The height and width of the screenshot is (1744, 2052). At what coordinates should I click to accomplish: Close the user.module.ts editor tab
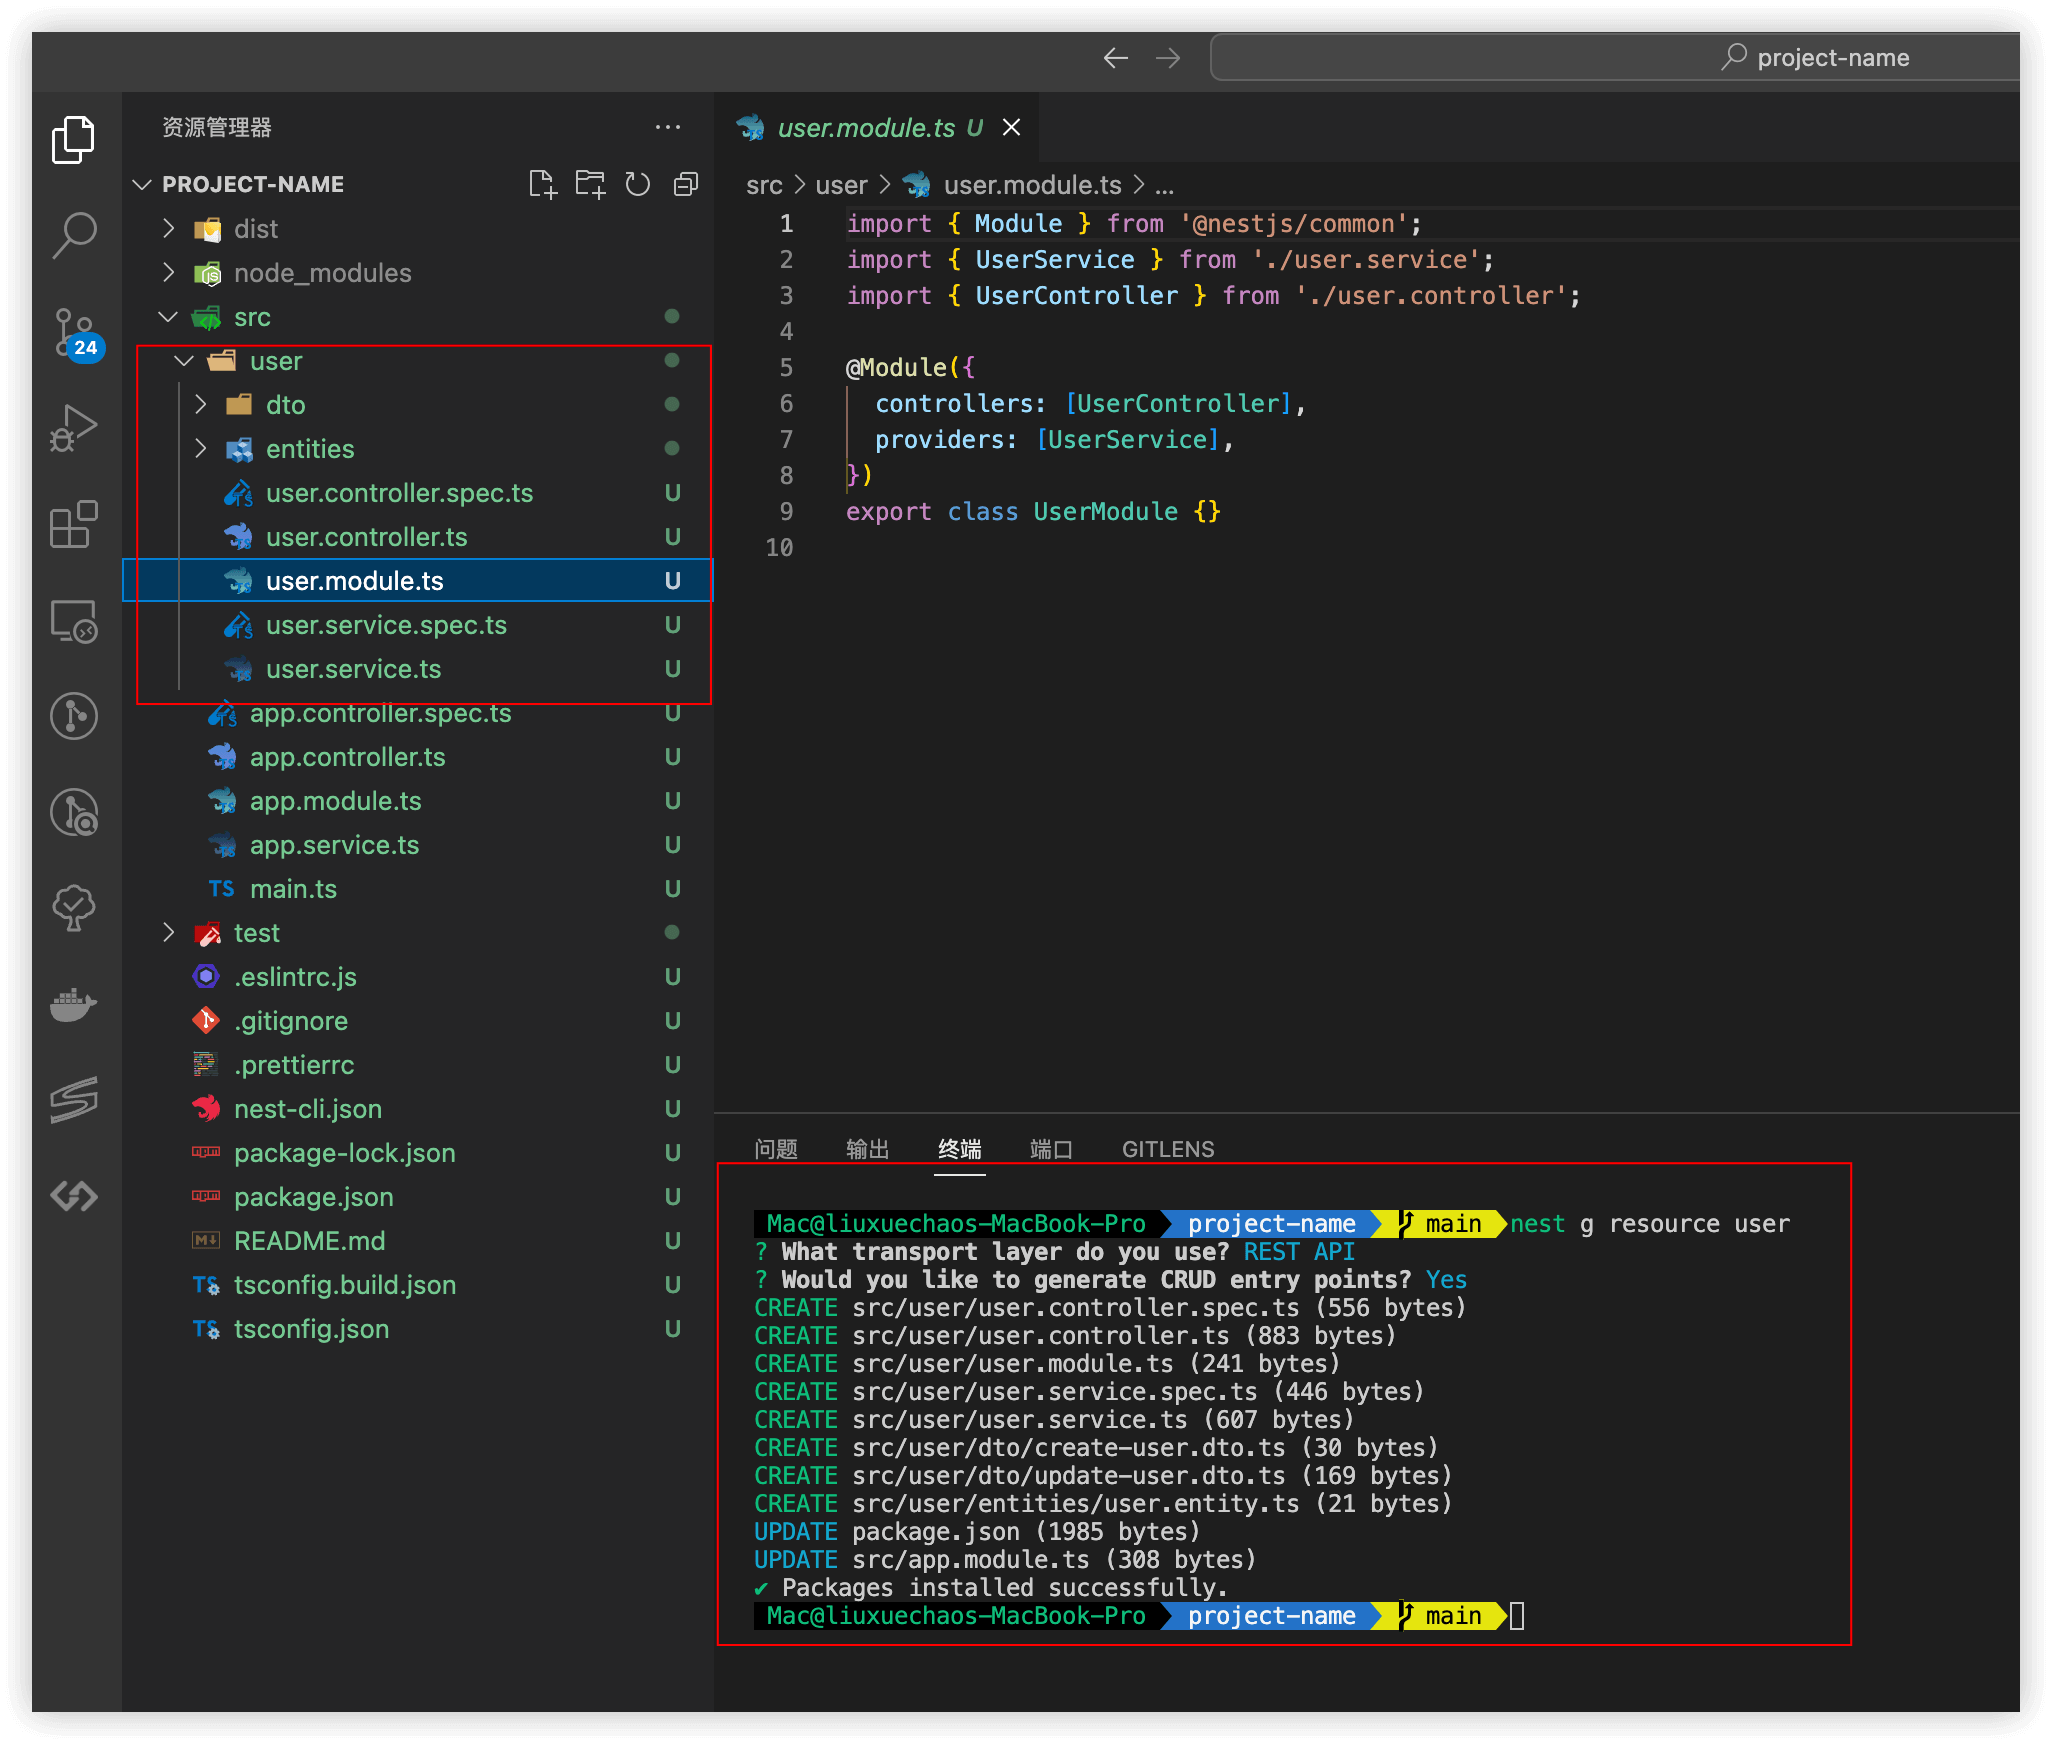(1011, 127)
